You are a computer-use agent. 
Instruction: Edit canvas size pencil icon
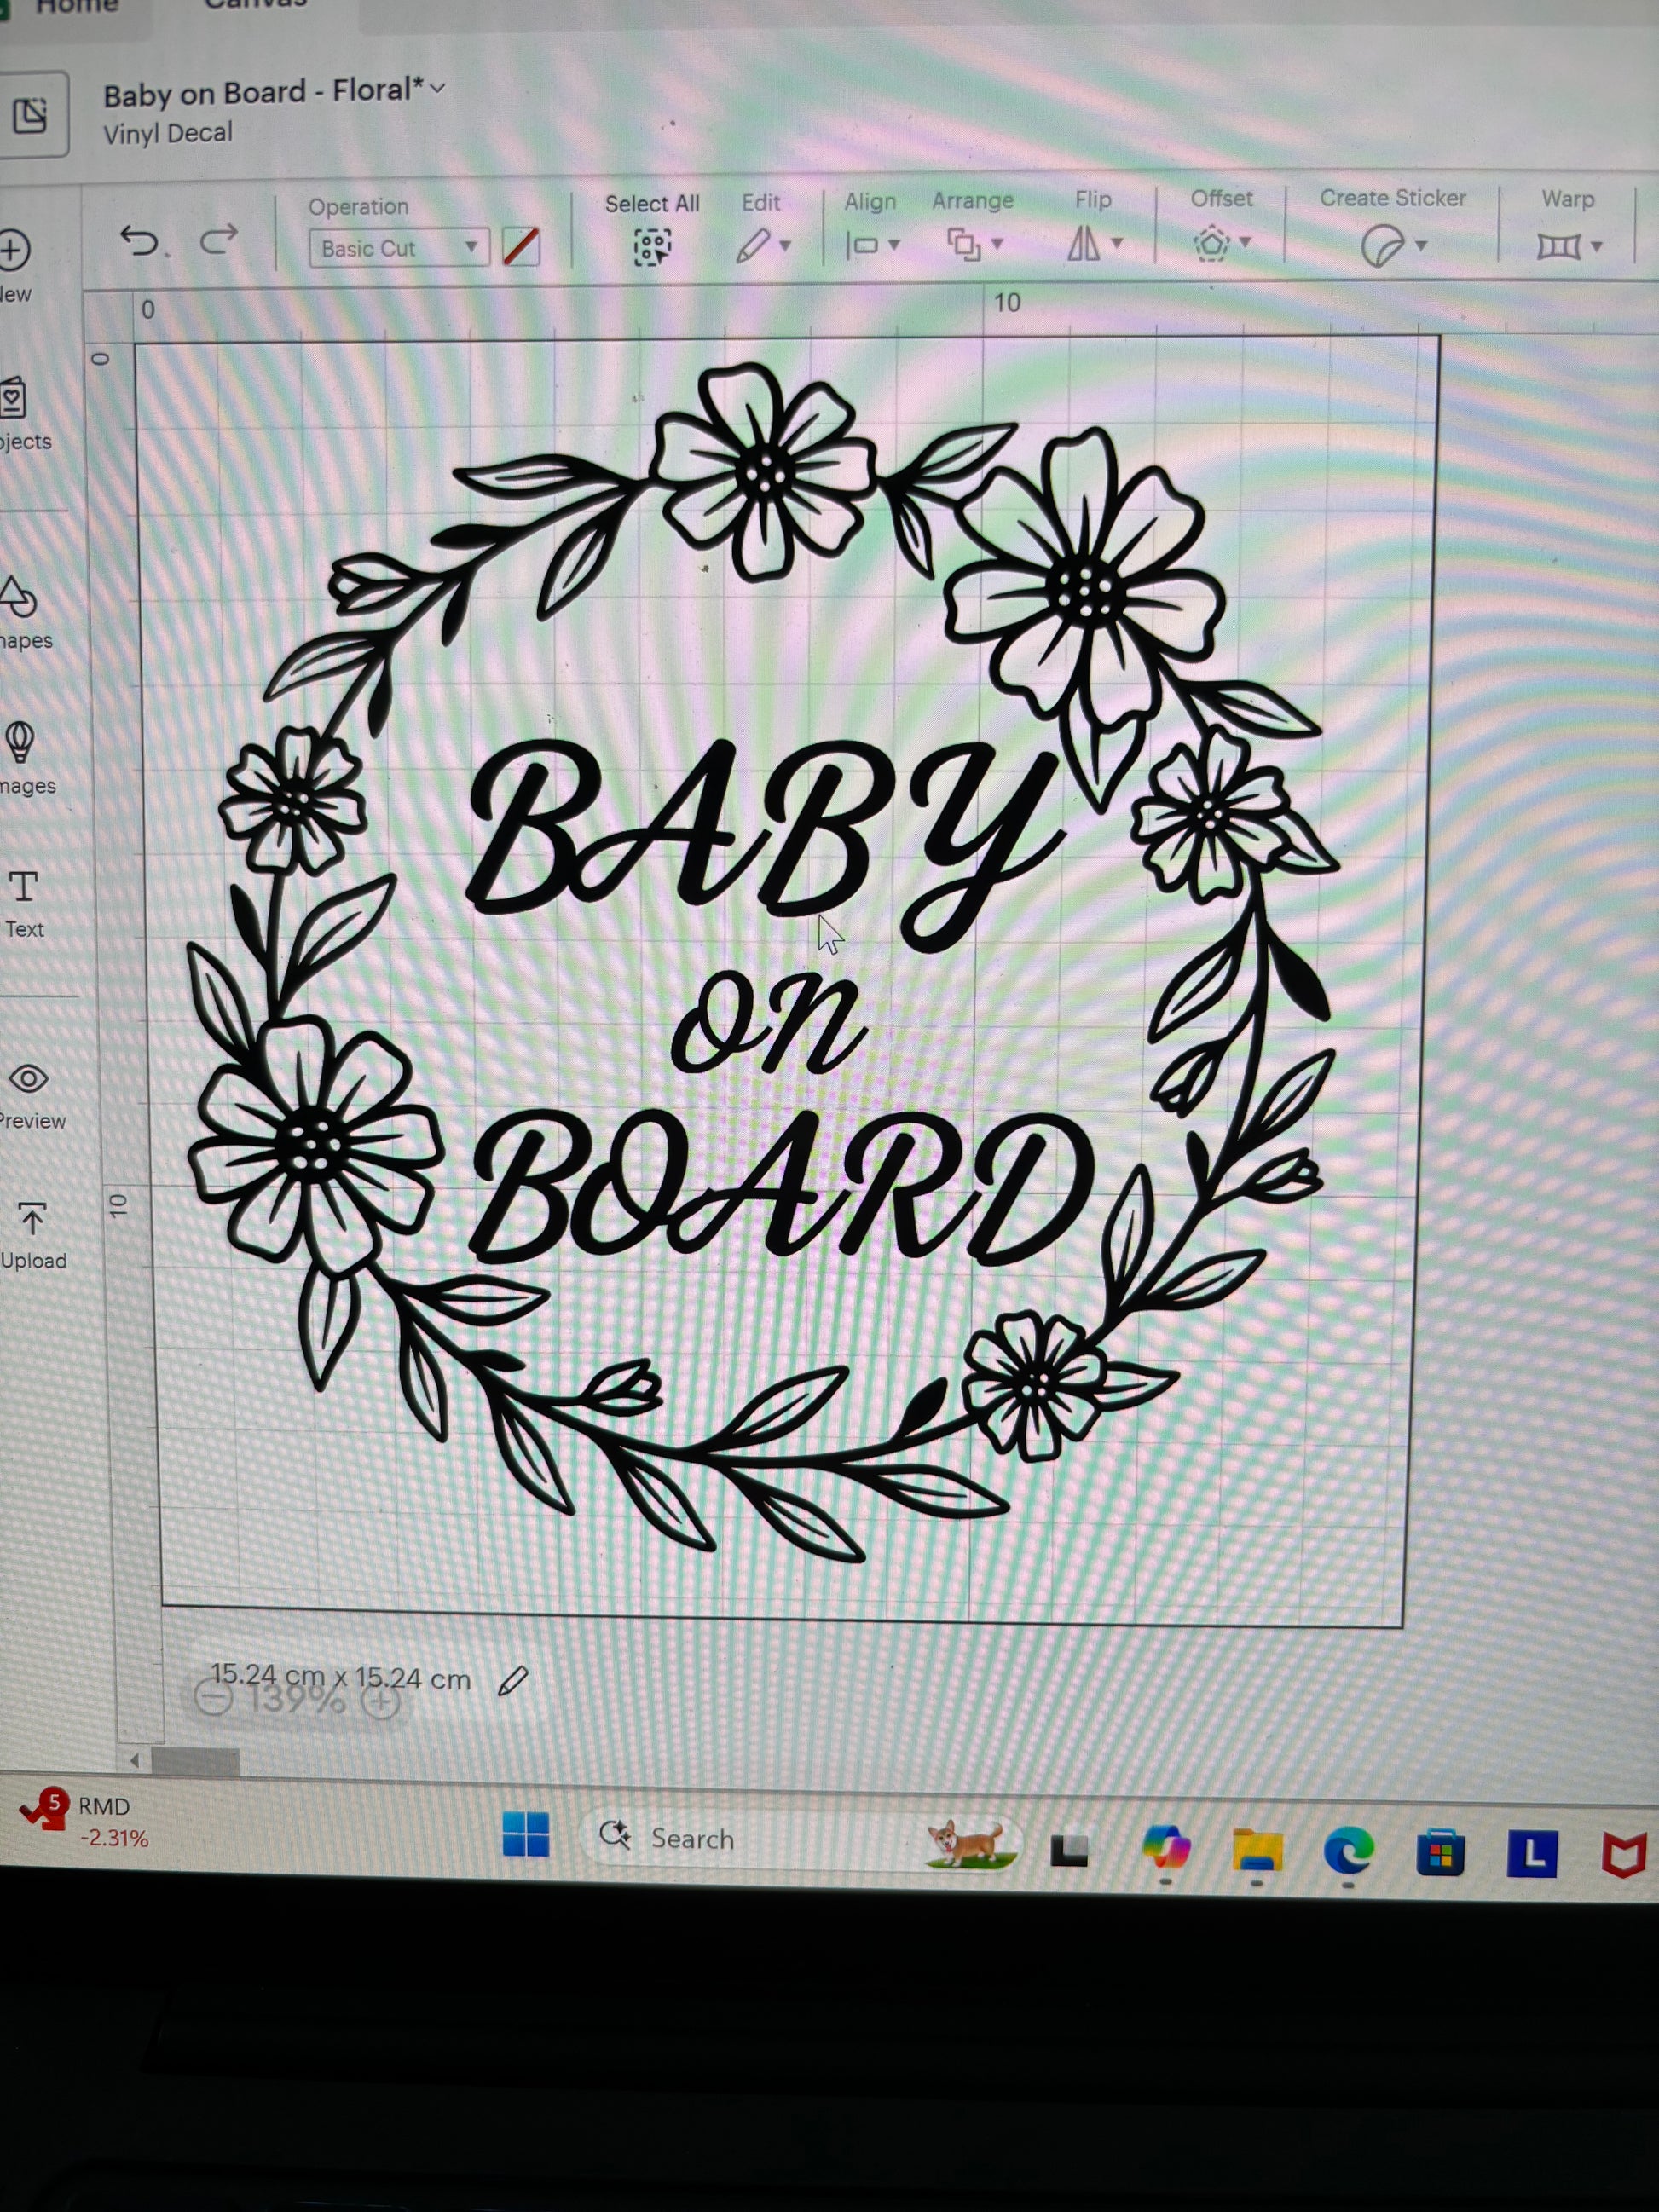coord(513,1681)
